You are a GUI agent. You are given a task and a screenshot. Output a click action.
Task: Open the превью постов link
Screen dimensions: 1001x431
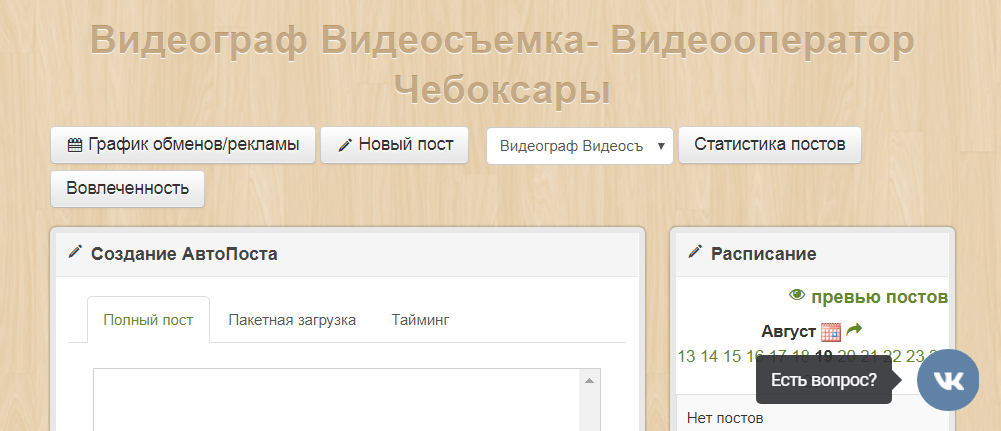(879, 297)
